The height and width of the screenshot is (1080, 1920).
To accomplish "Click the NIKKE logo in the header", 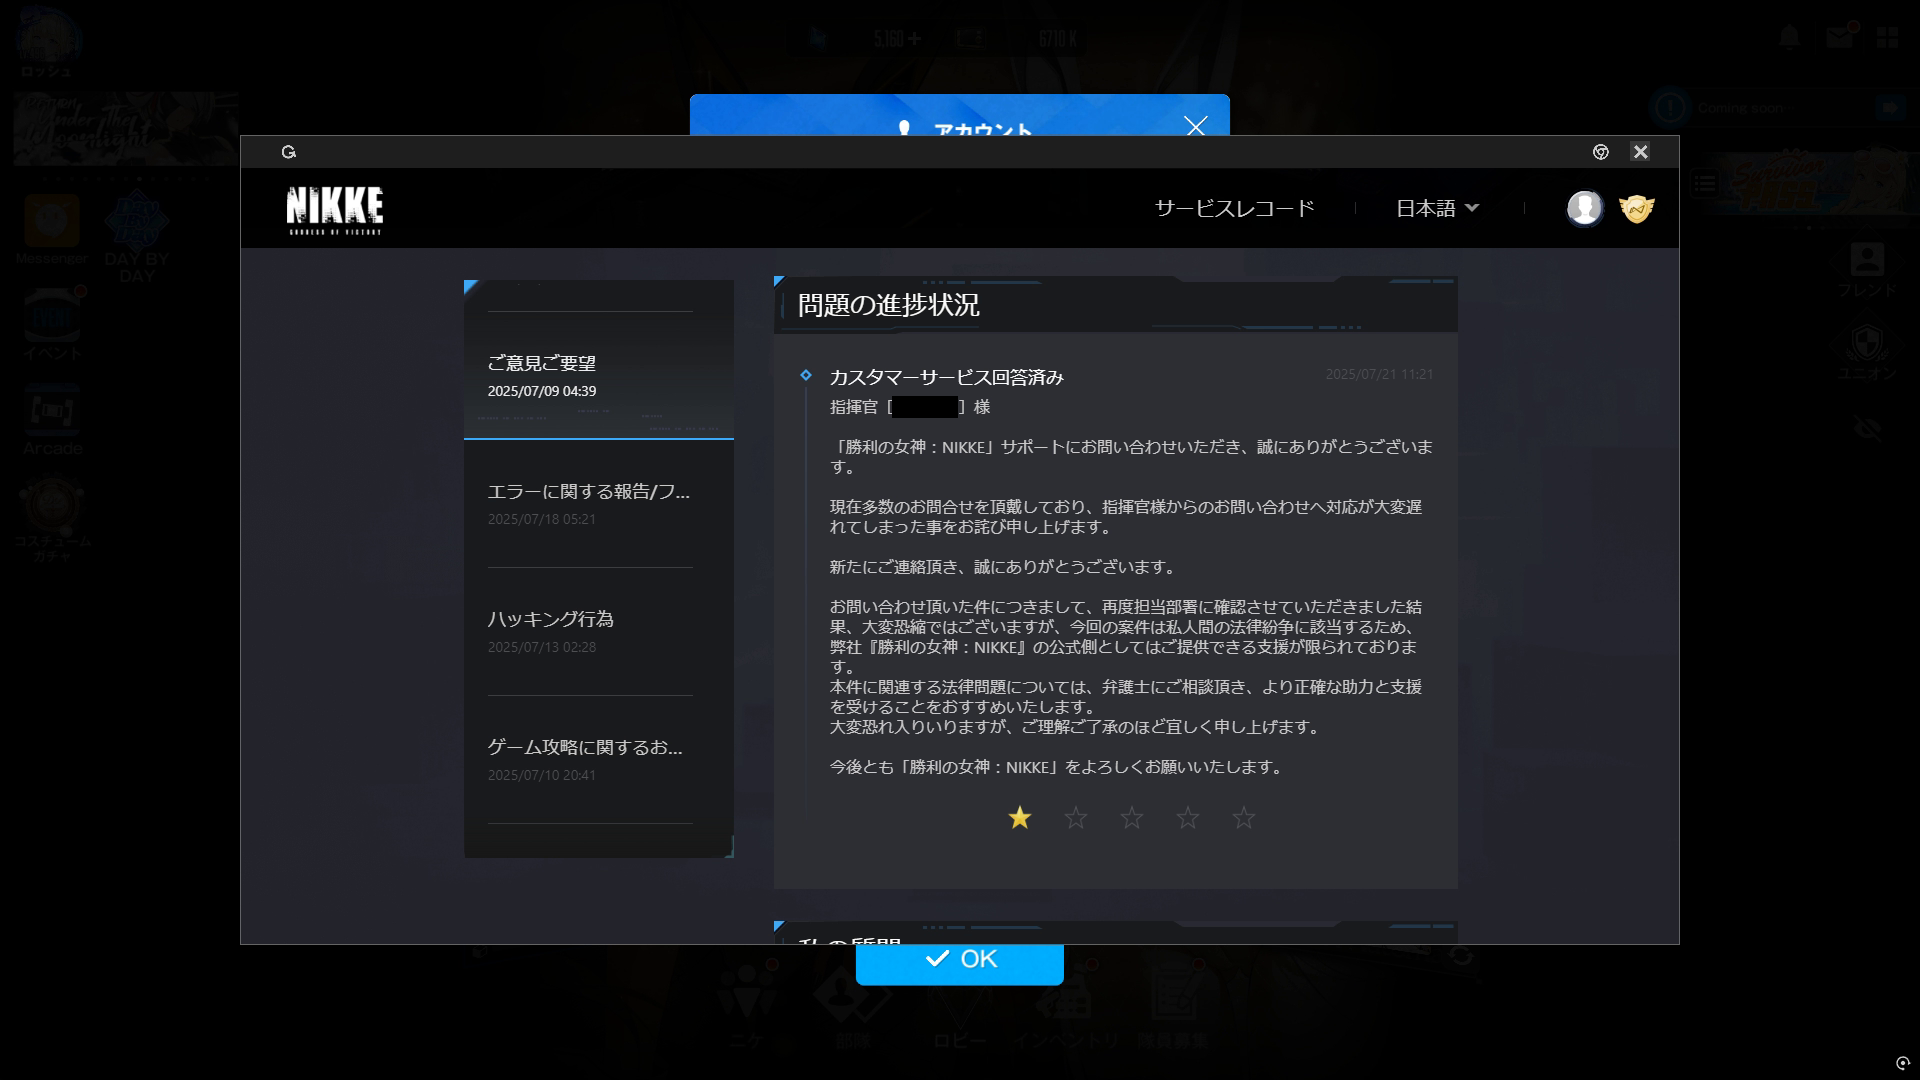I will pyautogui.click(x=334, y=209).
